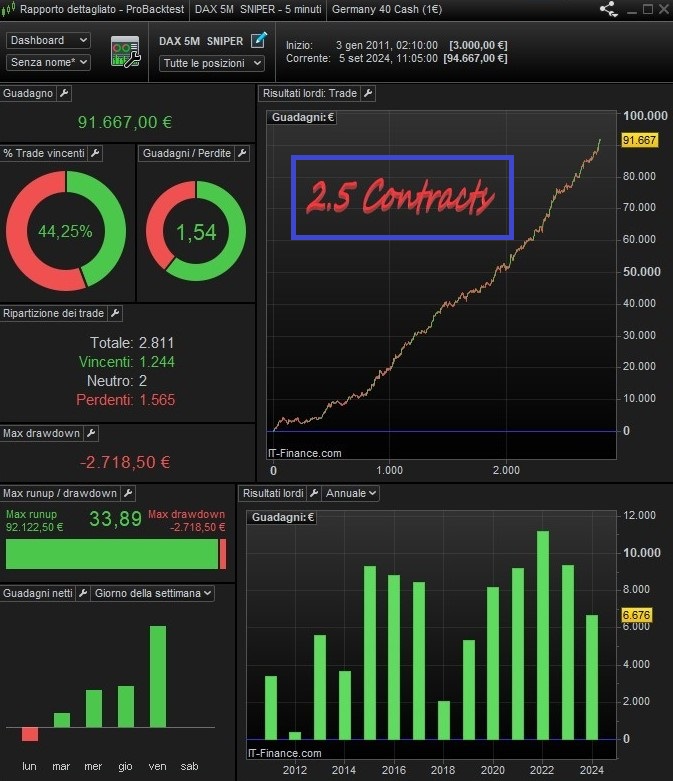Click the wrench next to Guadagni netti
The width and height of the screenshot is (673, 781).
(x=83, y=593)
